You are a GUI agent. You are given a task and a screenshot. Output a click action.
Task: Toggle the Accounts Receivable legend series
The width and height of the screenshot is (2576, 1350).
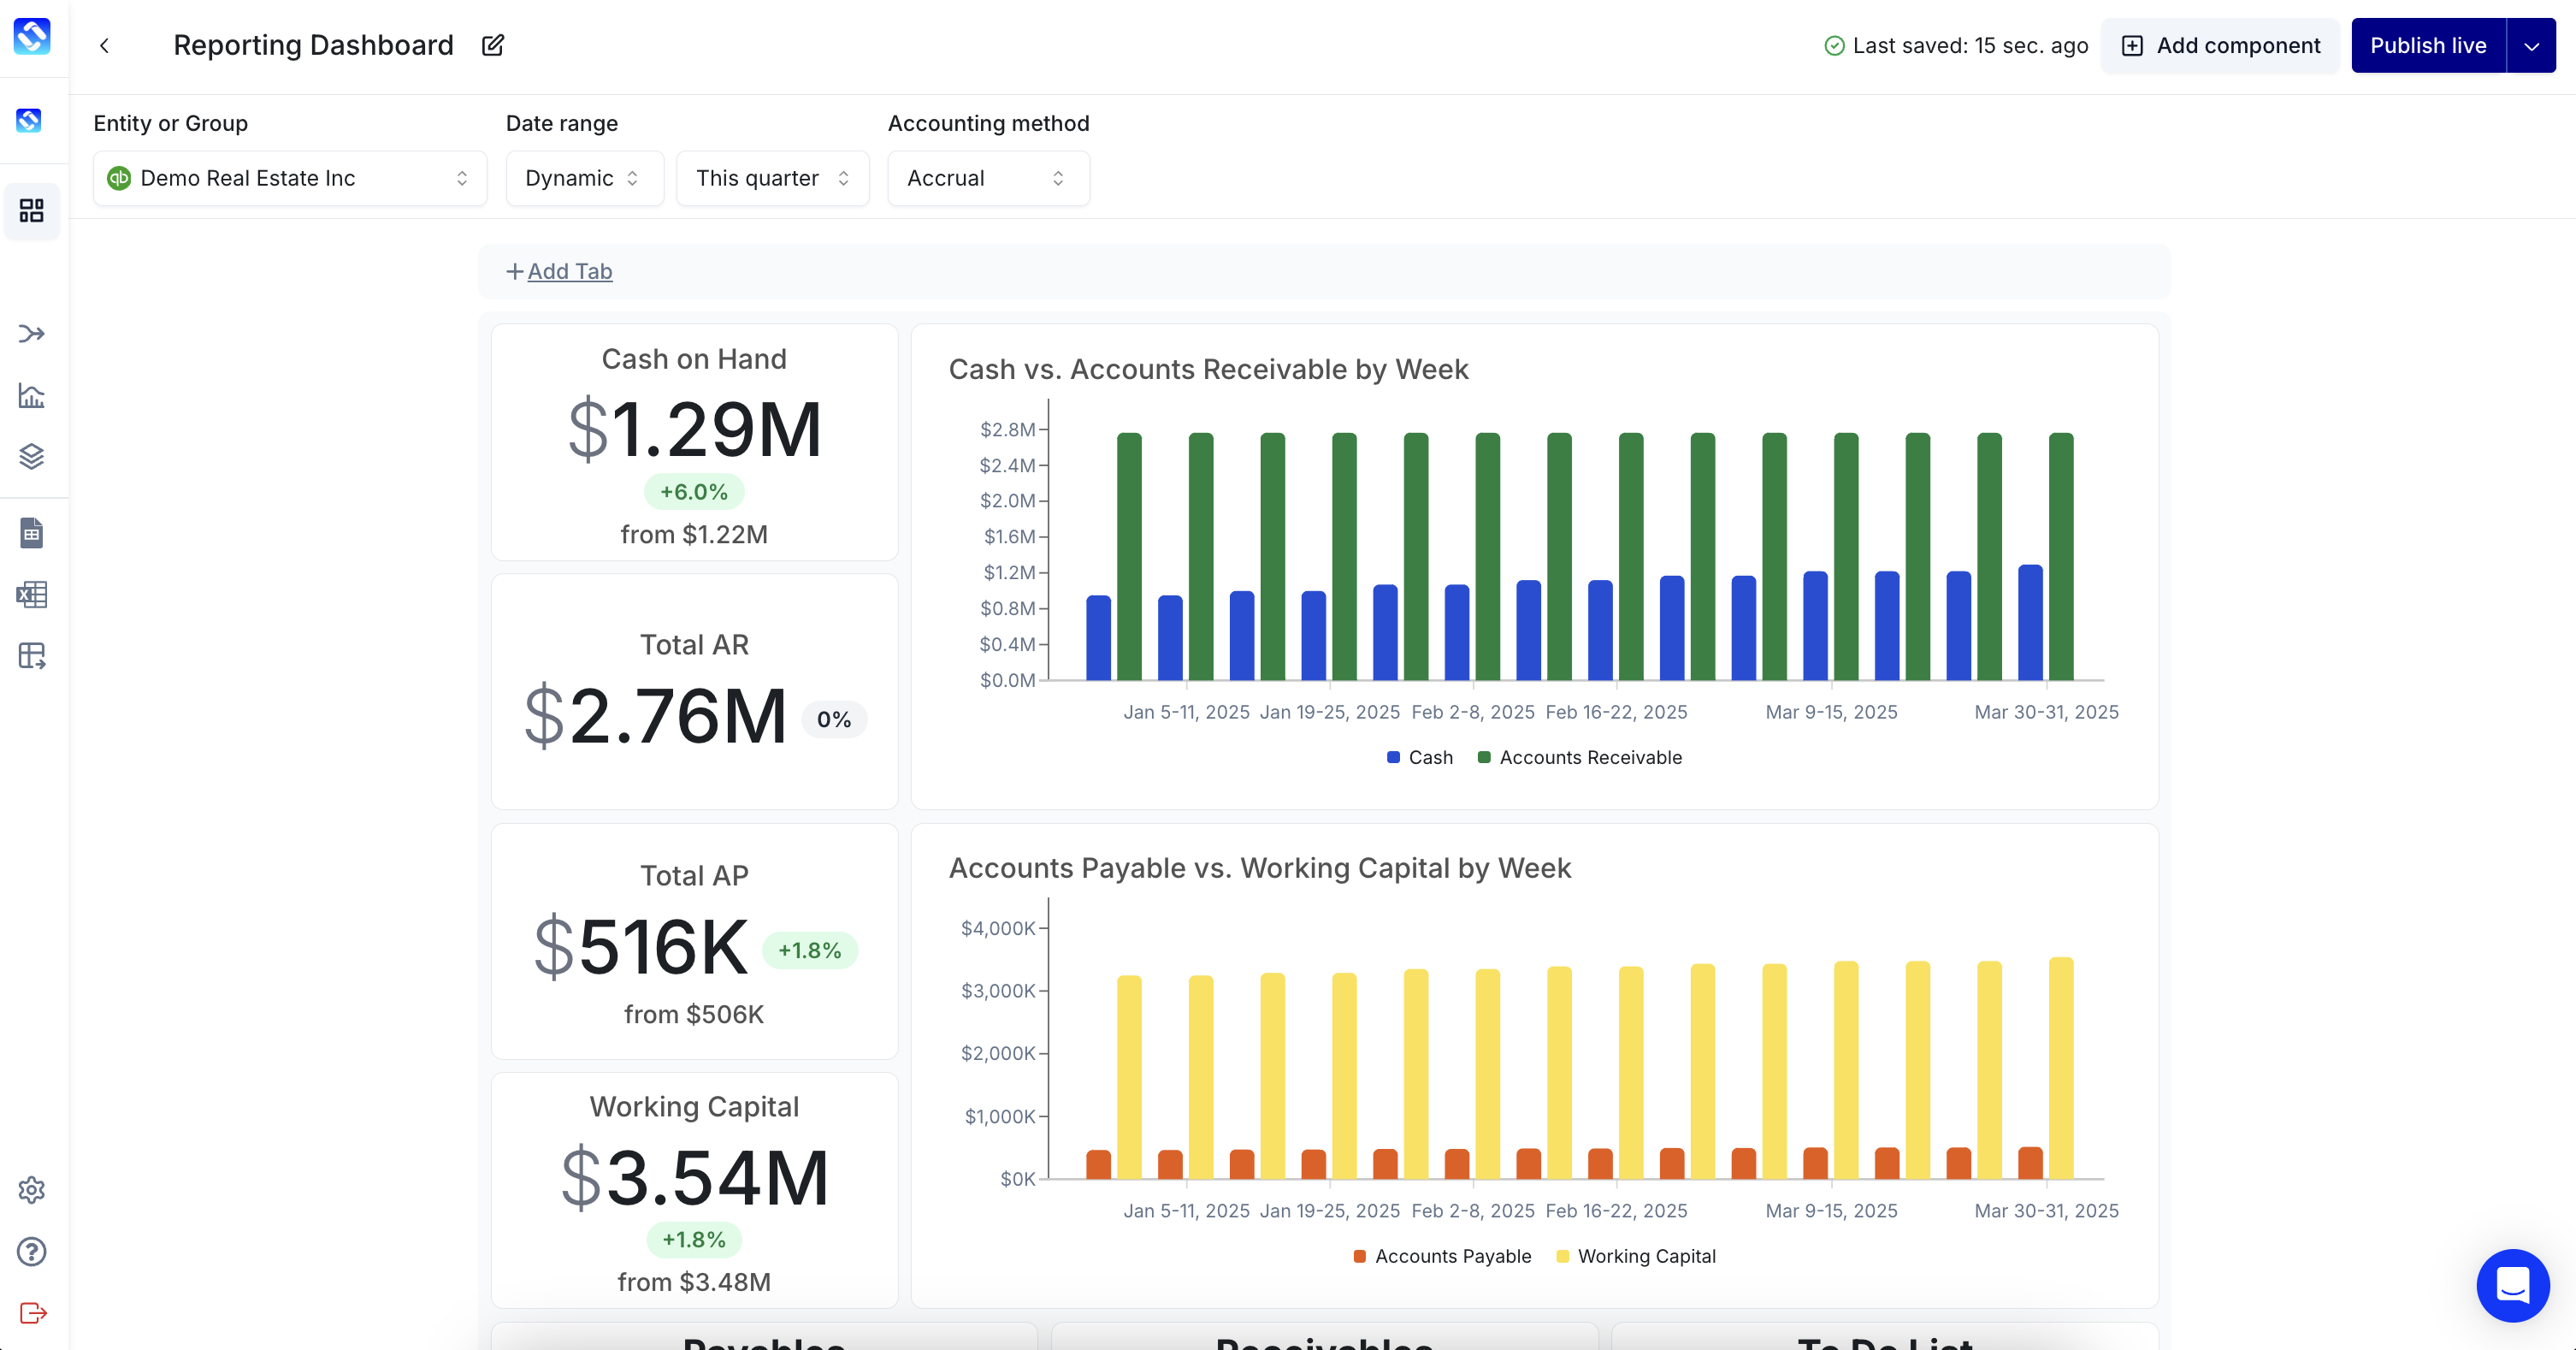tap(1580, 758)
